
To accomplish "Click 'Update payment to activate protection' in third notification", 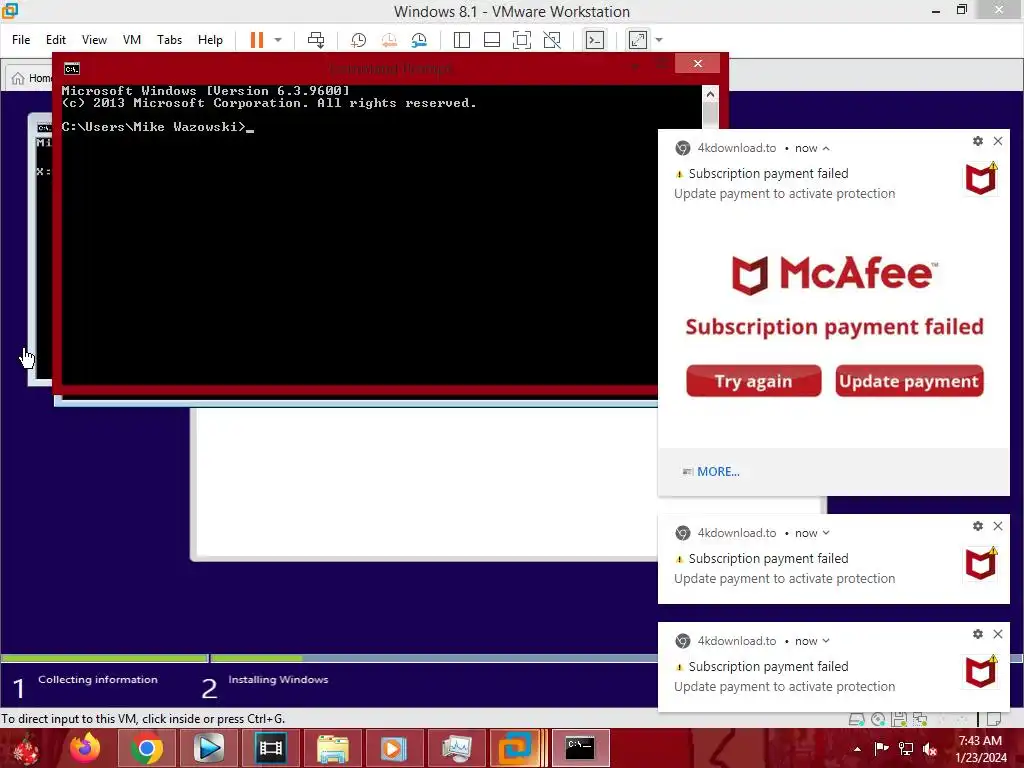I will tap(784, 686).
